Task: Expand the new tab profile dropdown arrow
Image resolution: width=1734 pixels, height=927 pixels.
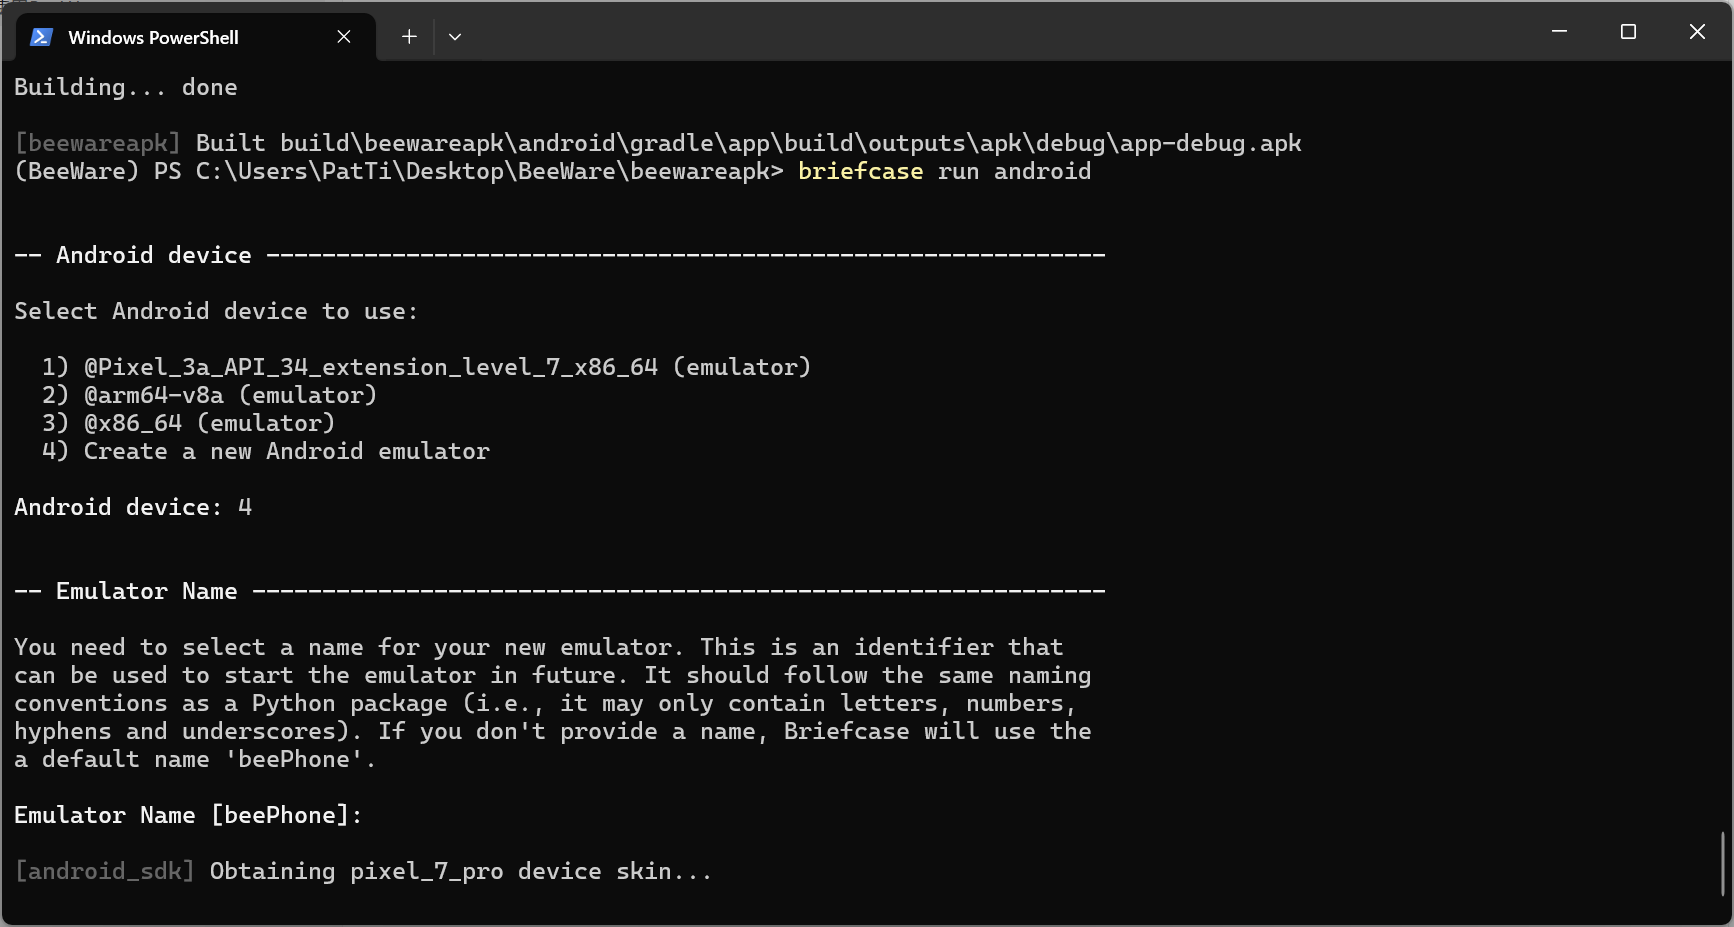Action: click(x=455, y=37)
